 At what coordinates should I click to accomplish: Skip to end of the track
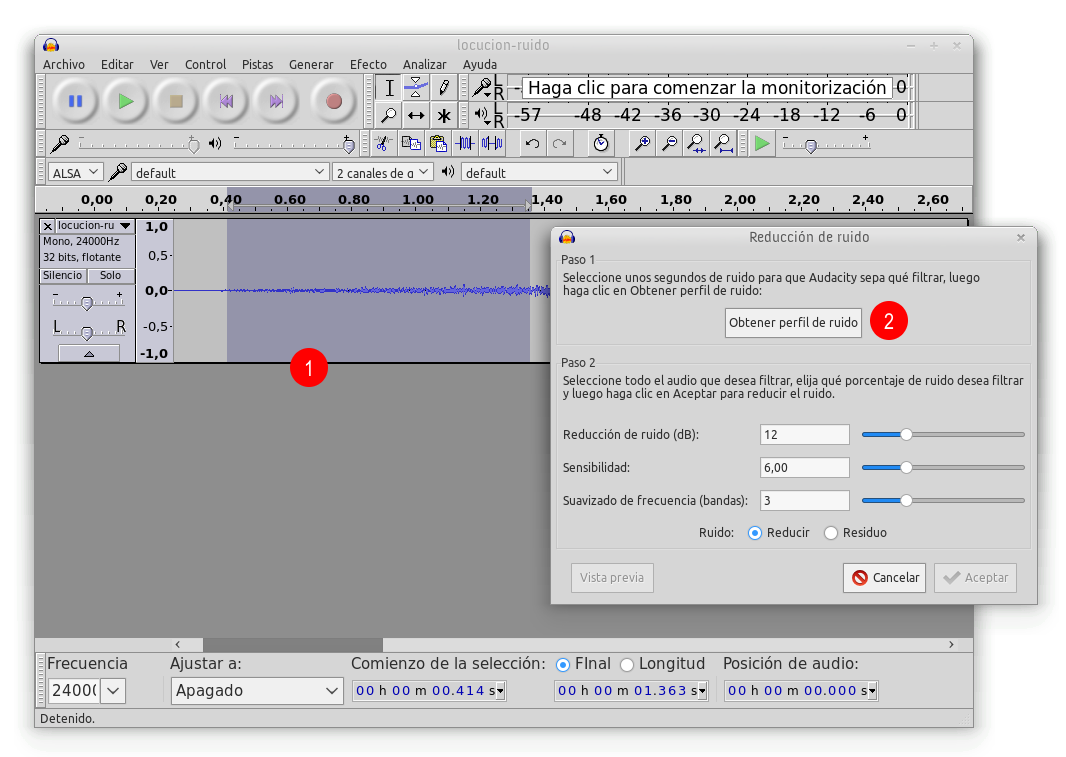coord(276,101)
